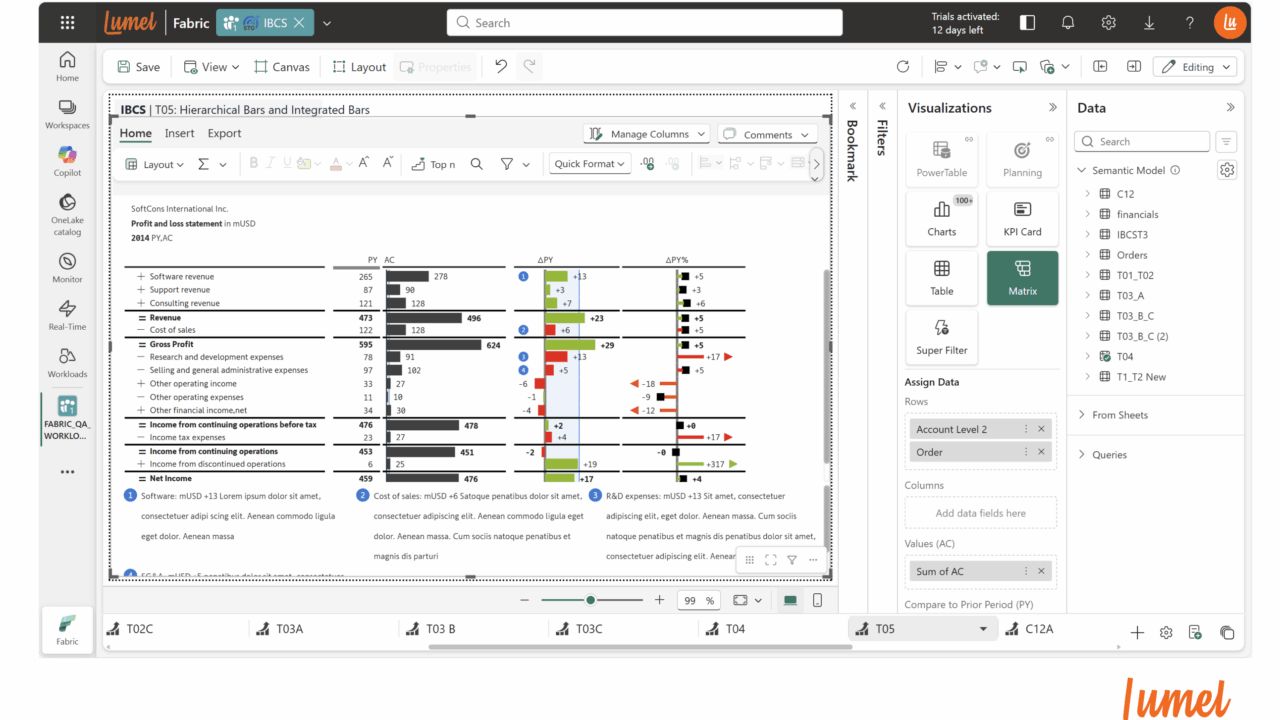This screenshot has height=720, width=1280.
Task: Expand Software revenue row plus sign
Action: (x=141, y=276)
